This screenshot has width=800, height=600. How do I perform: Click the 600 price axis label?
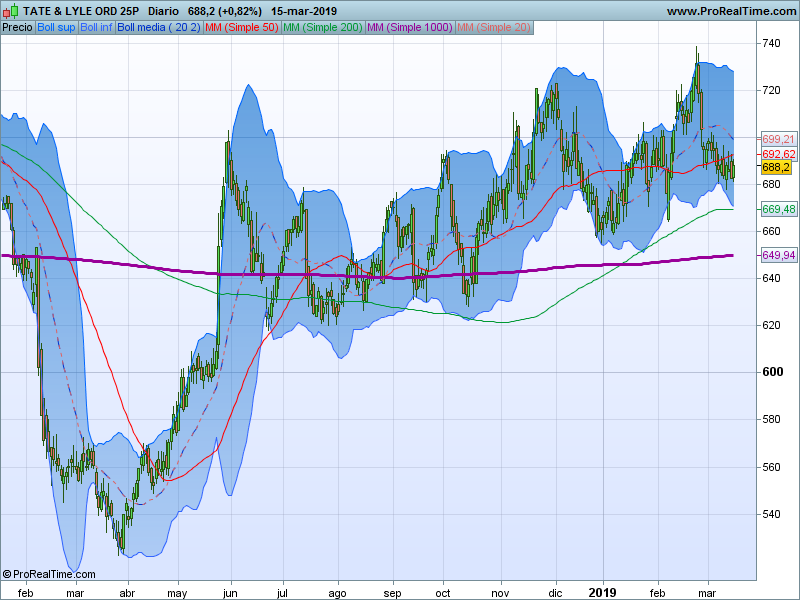(772, 372)
